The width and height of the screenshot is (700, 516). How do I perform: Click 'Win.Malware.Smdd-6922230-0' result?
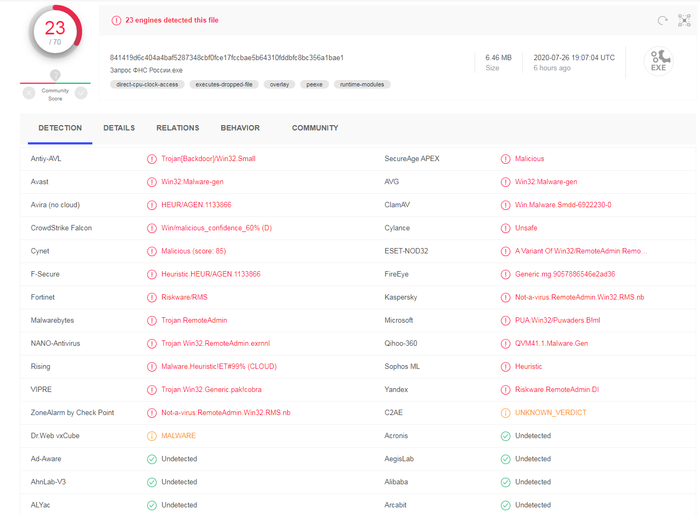(563, 205)
